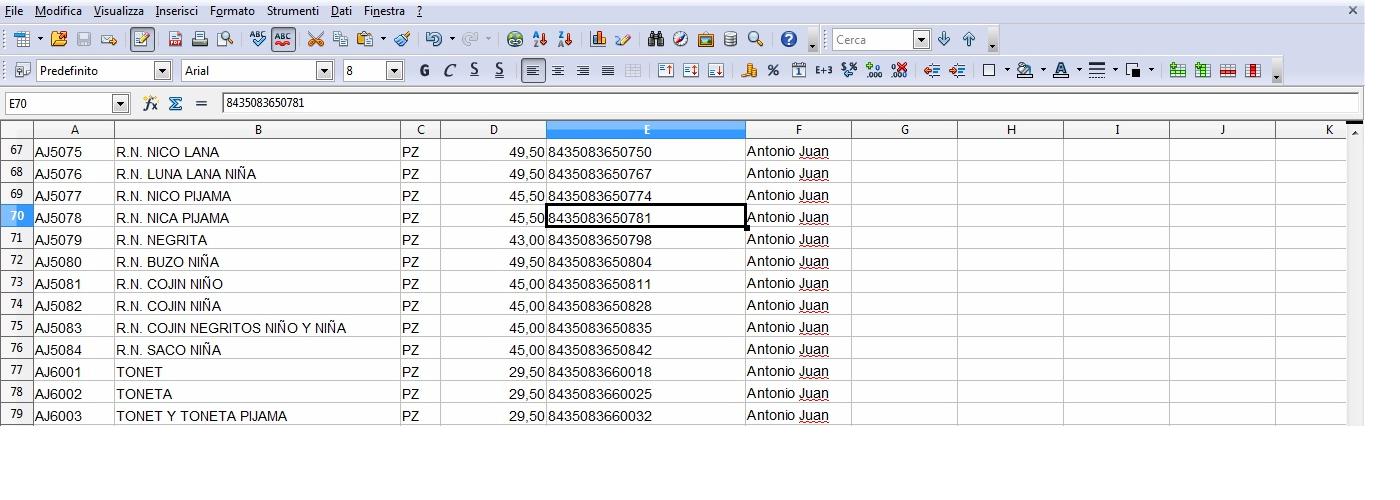Click the Copy icon
Screen dimensions: 1400x500
coord(340,39)
